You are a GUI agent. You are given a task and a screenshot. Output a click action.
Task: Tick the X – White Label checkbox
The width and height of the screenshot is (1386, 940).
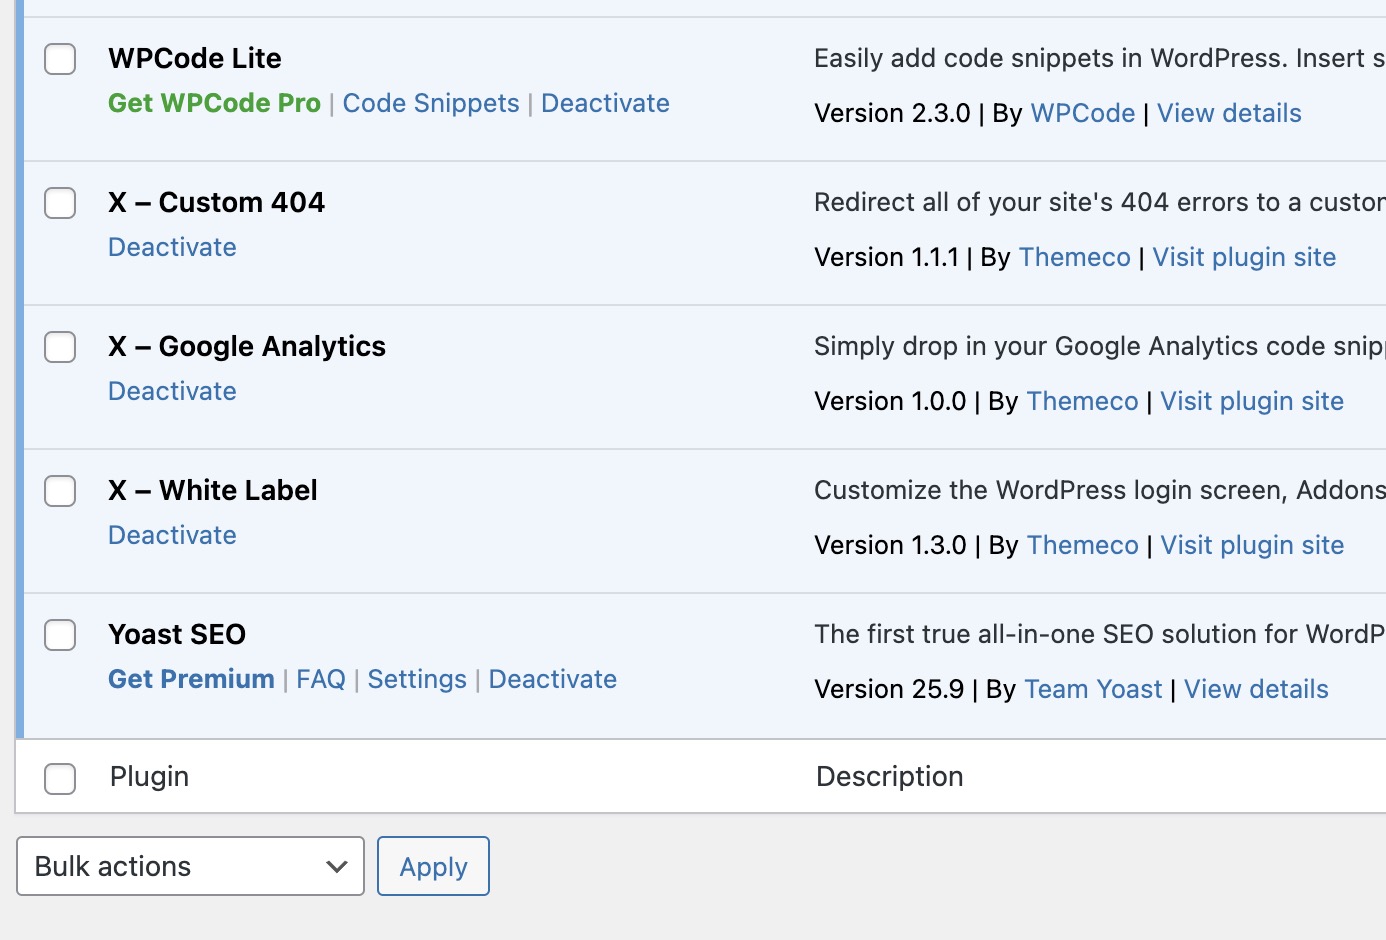60,491
